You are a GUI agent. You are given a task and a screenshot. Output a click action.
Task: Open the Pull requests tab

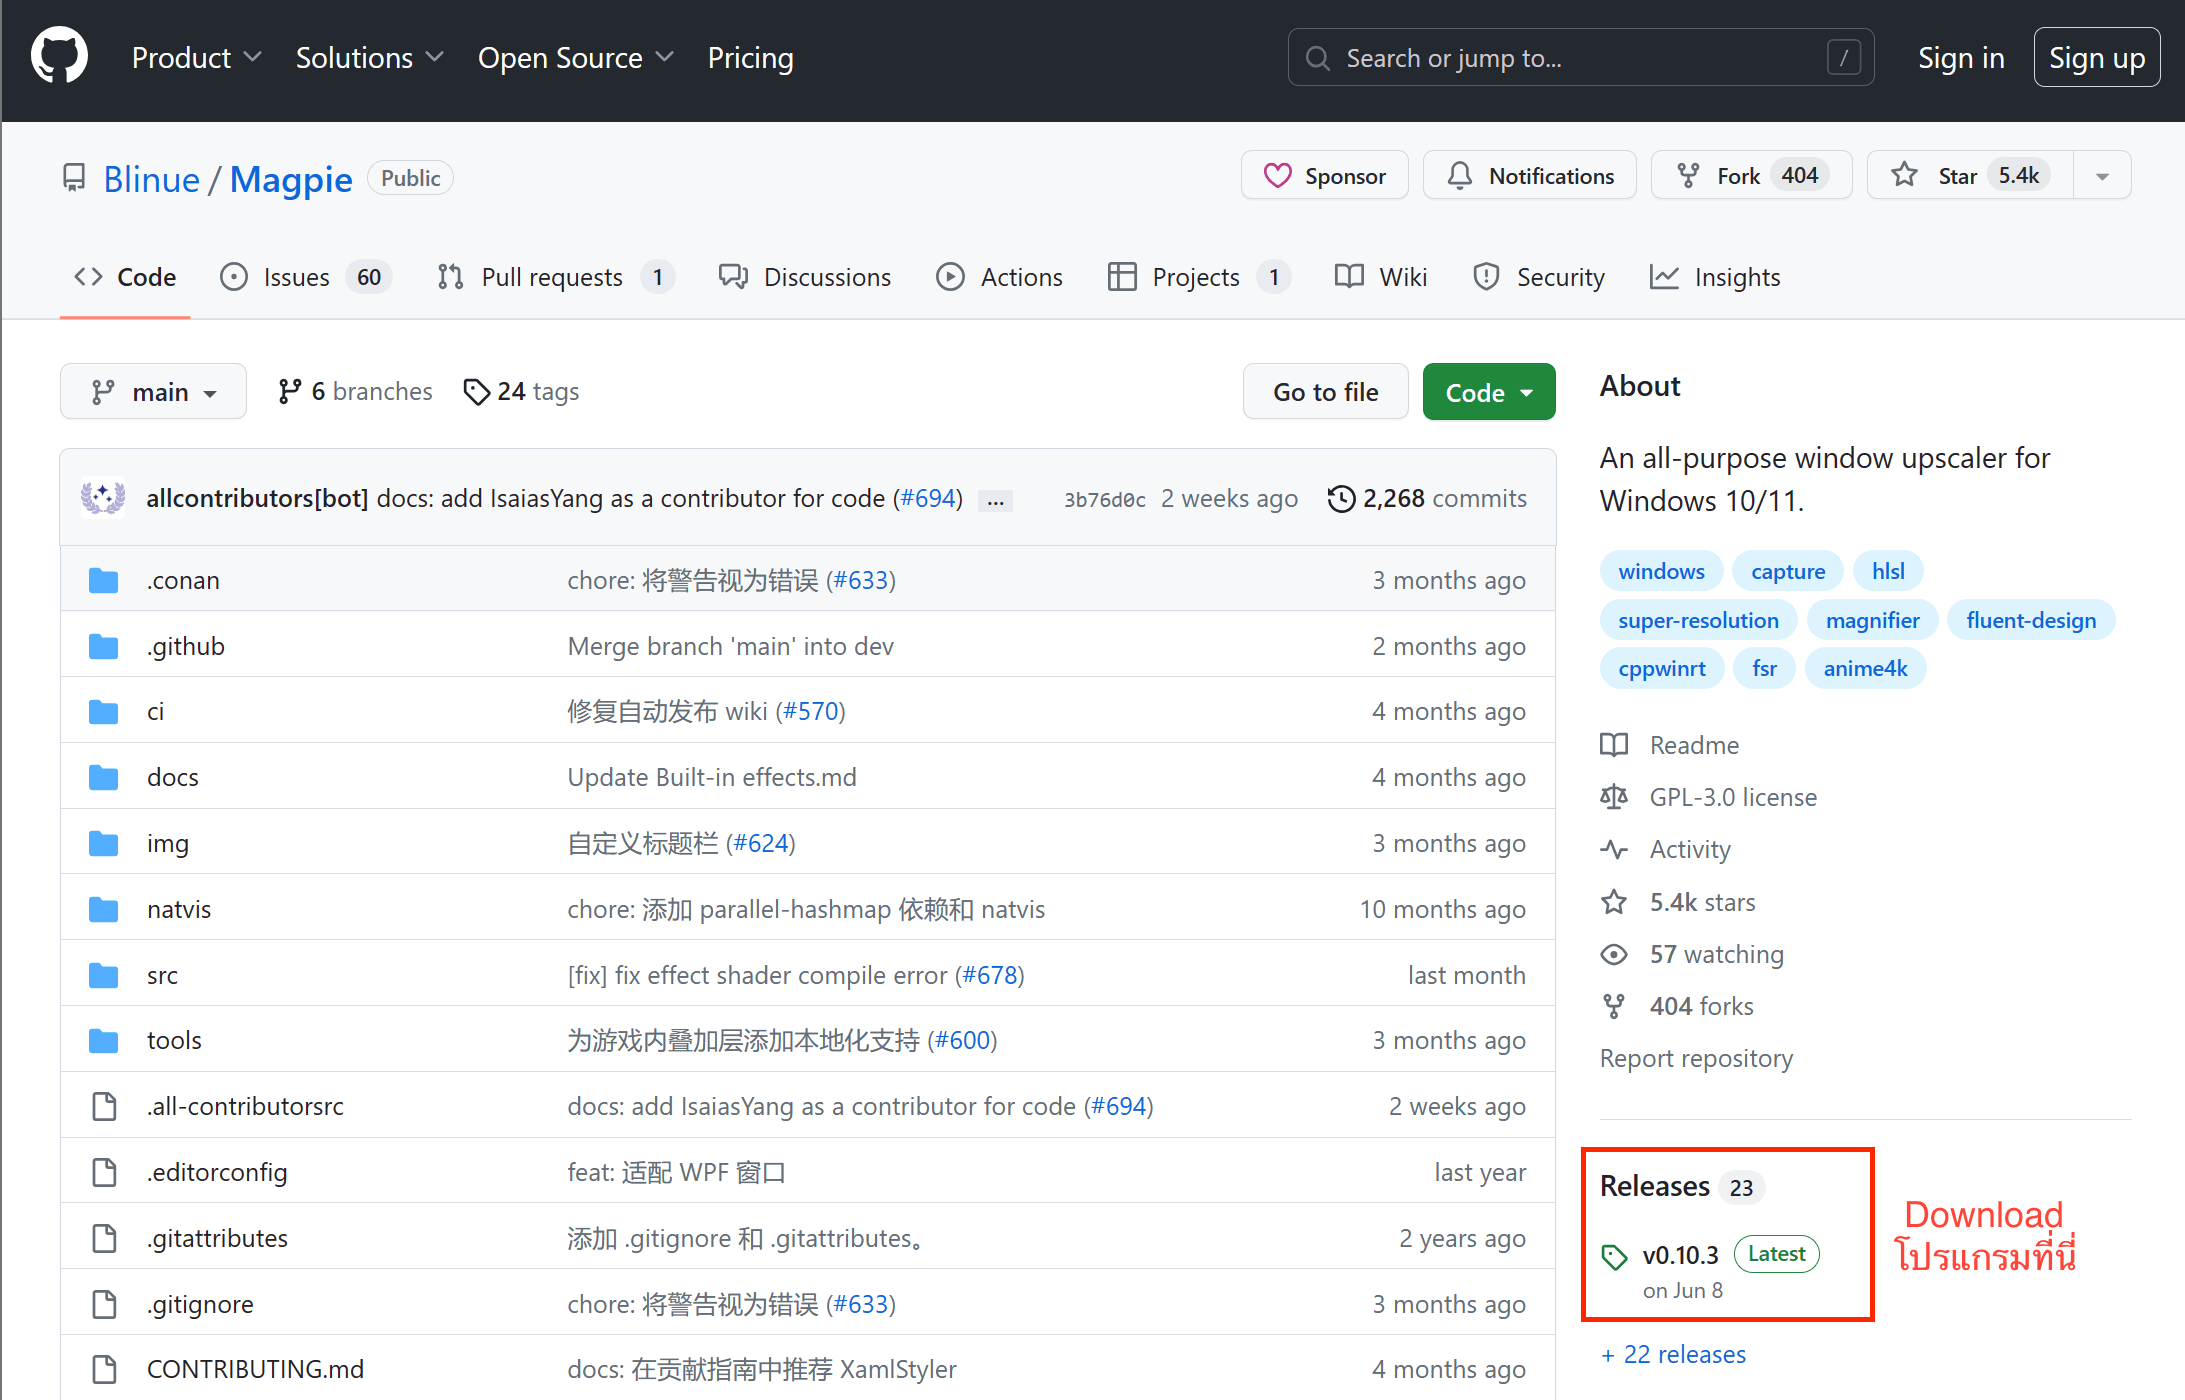(x=555, y=277)
